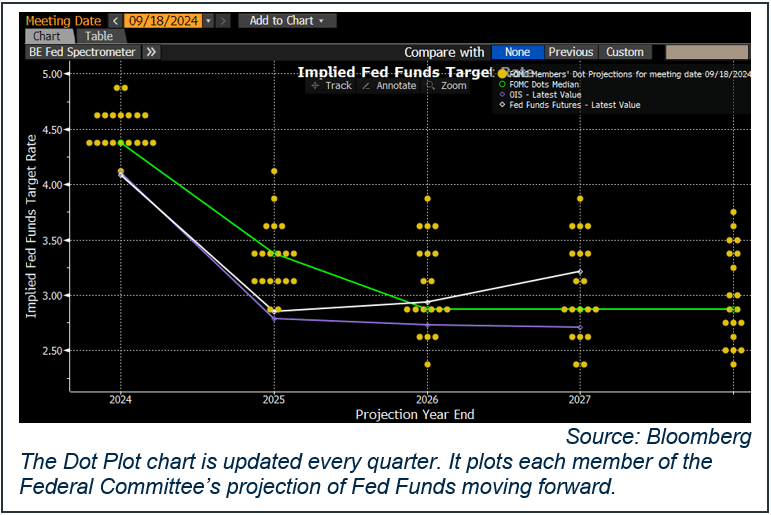Go to next meeting date arrow
Image resolution: width=771 pixels, height=515 pixels.
223,21
